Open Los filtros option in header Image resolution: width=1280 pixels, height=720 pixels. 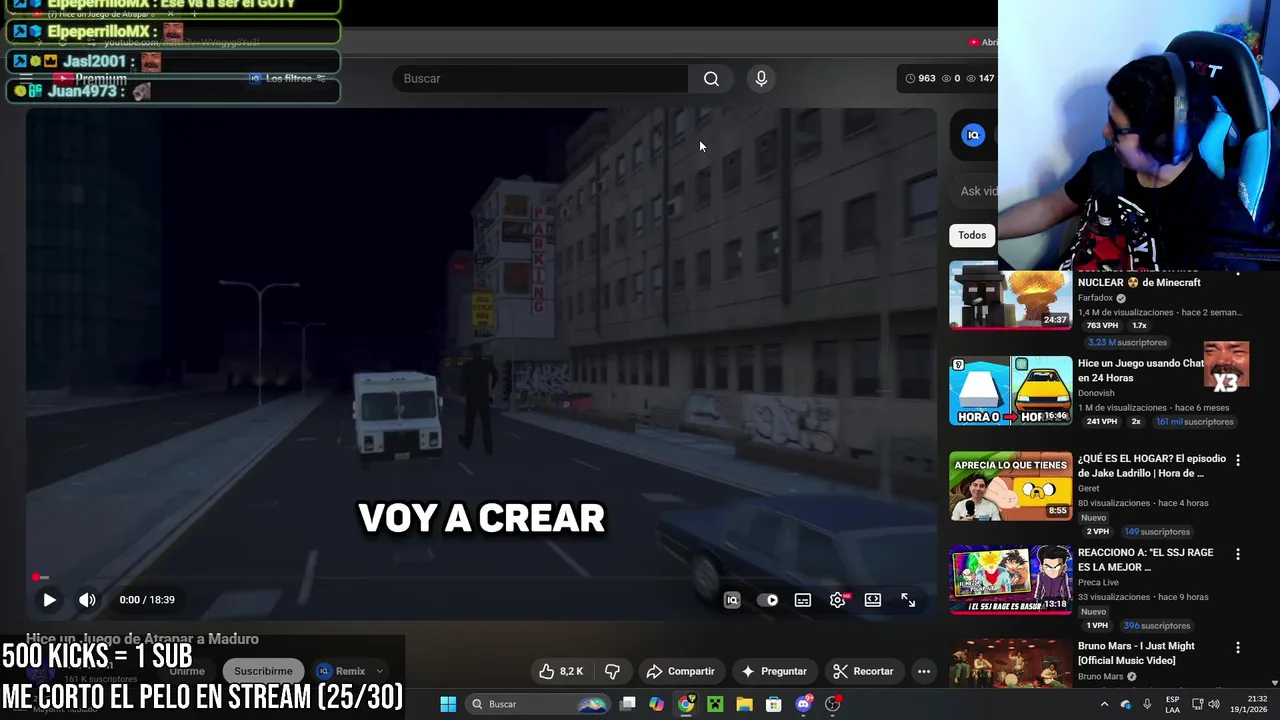(288, 79)
